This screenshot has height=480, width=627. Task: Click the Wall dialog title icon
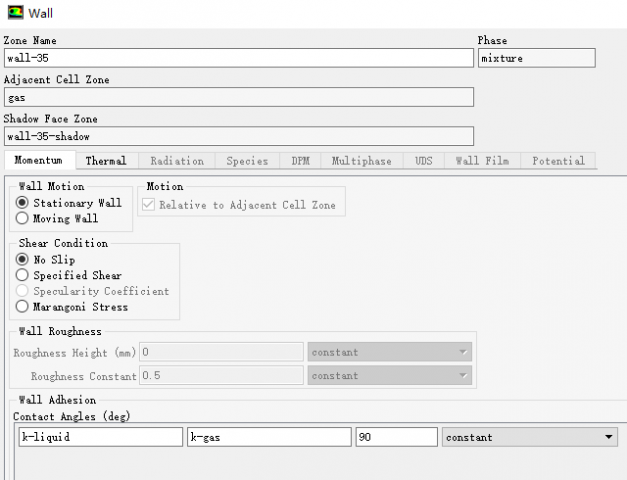pos(14,13)
